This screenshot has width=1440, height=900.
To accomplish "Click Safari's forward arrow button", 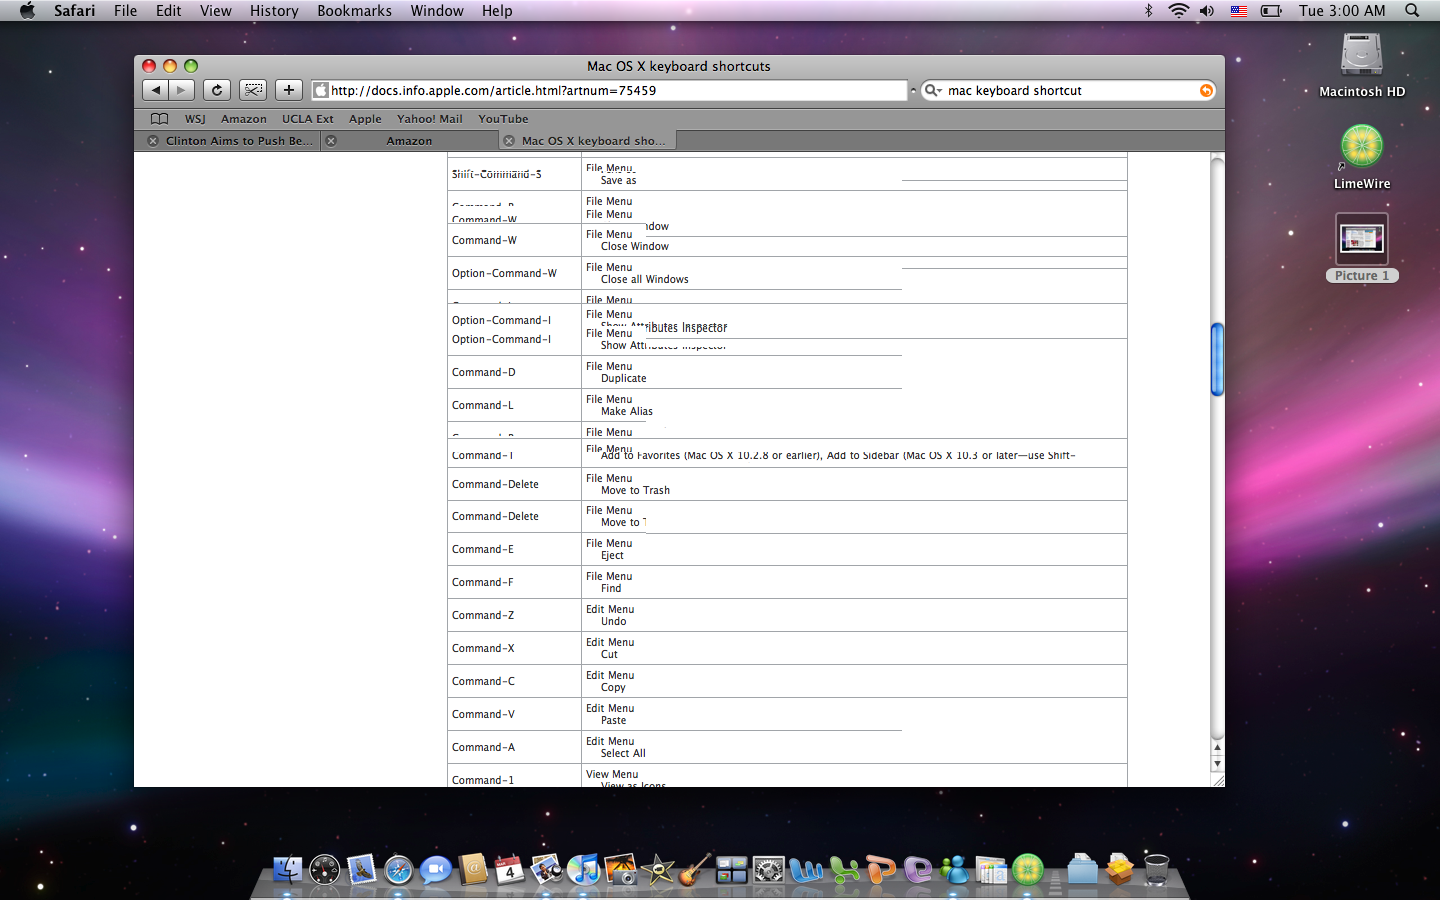I will [181, 90].
